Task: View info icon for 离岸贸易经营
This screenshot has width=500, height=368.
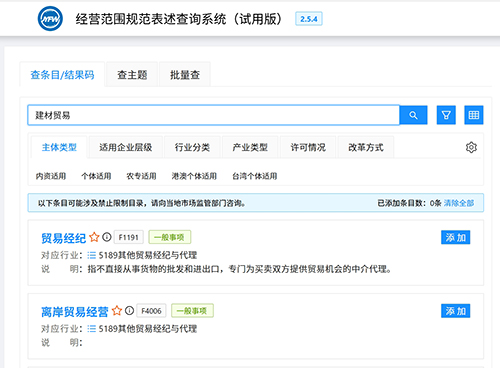Action: click(129, 311)
